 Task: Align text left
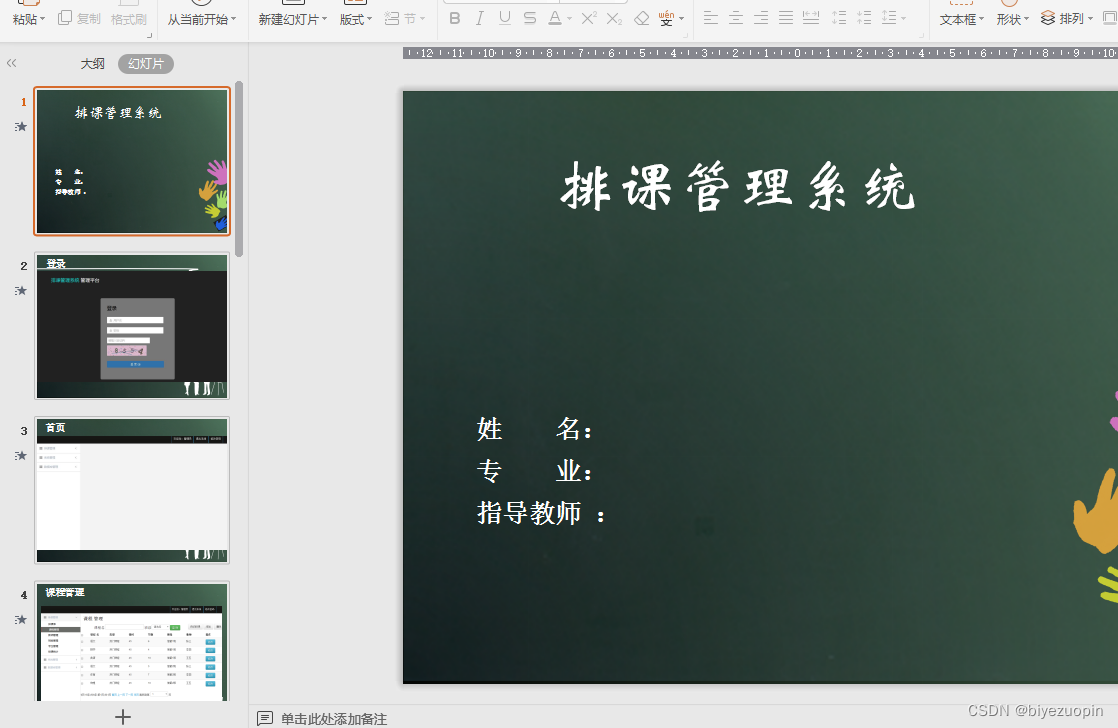pos(711,19)
